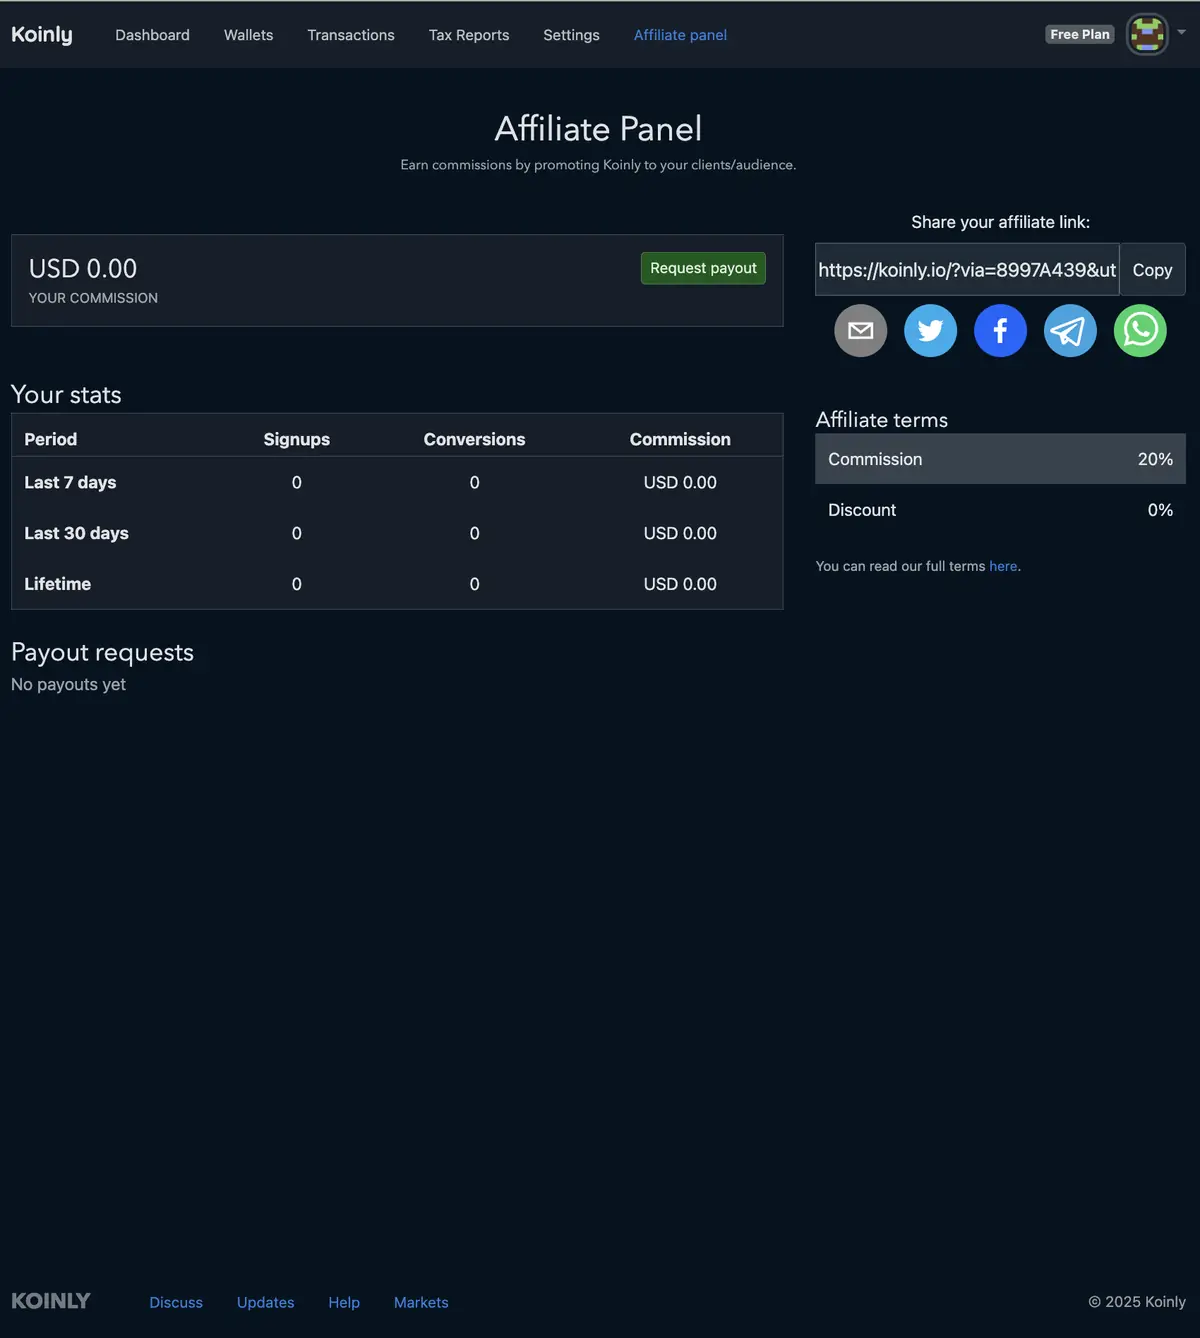The width and height of the screenshot is (1200, 1338).
Task: Click the user avatar icon
Action: [1147, 35]
